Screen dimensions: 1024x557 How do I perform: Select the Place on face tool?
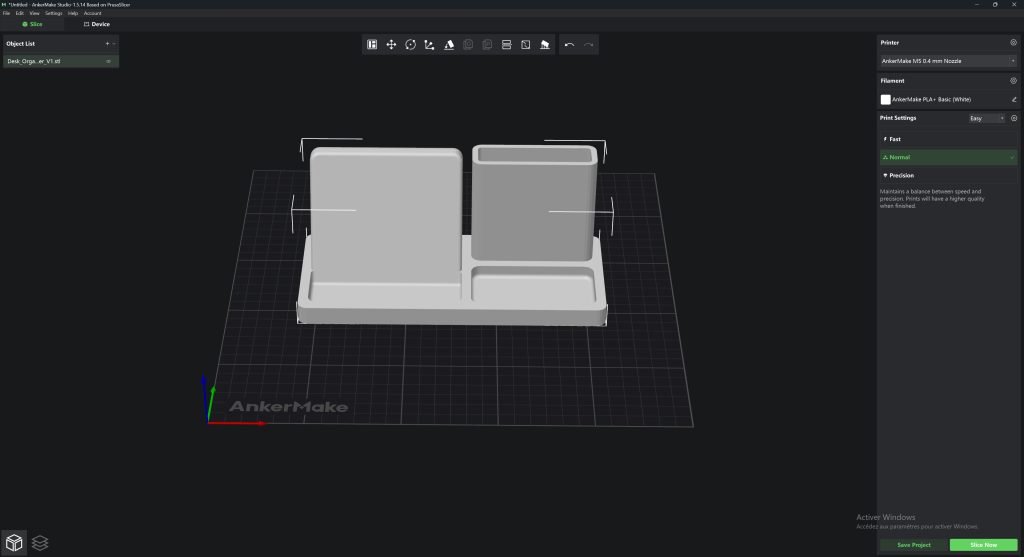(449, 44)
